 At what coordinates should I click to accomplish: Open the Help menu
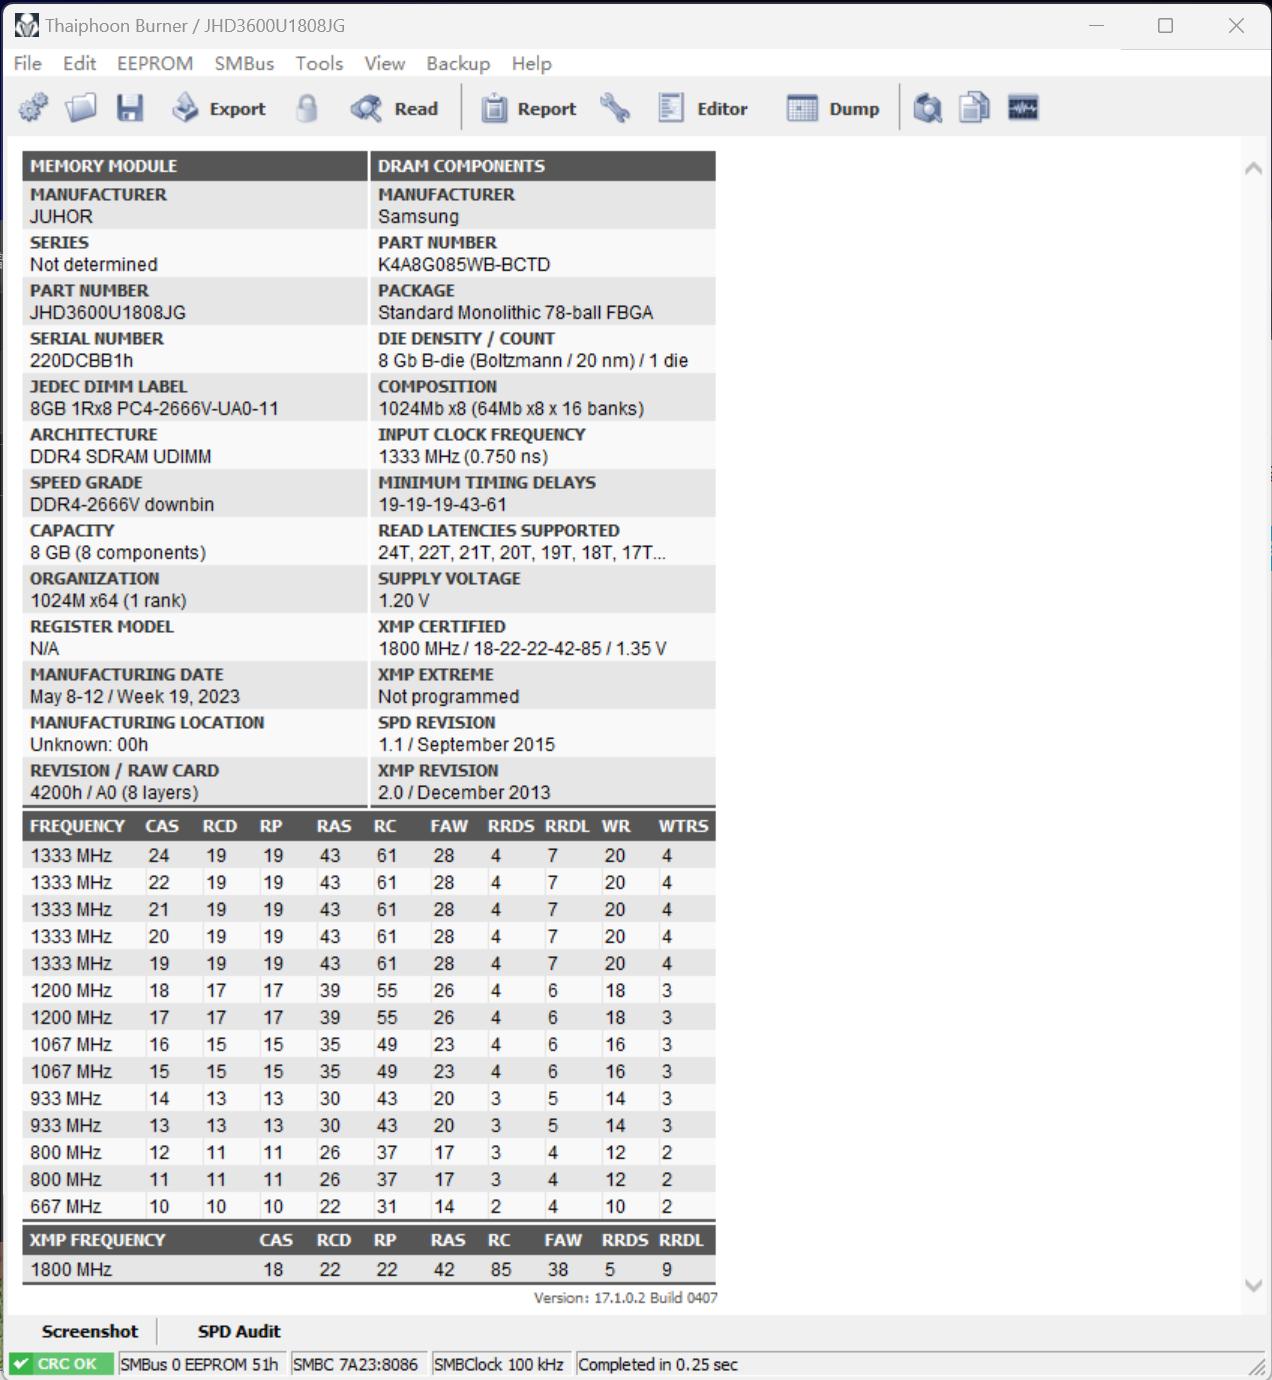[531, 63]
